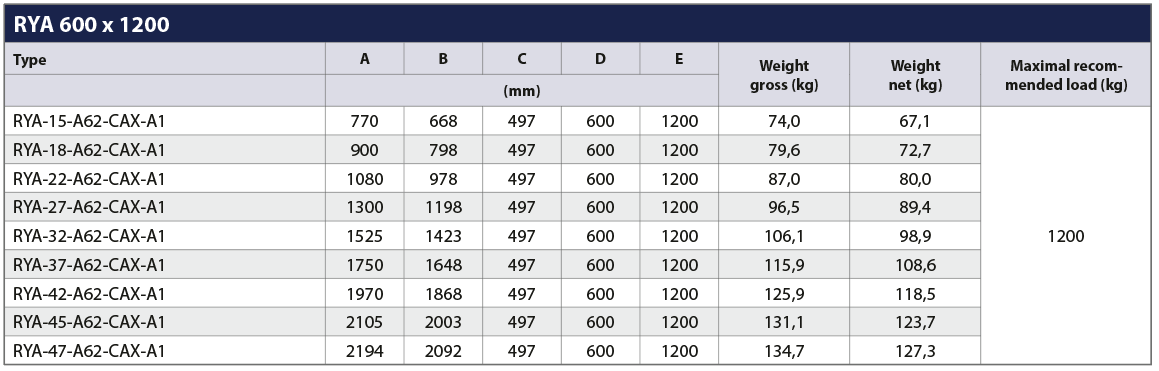The image size is (1159, 371).
Task: Select the RYA-18-A62-CAX-A1 row label
Action: tap(89, 150)
